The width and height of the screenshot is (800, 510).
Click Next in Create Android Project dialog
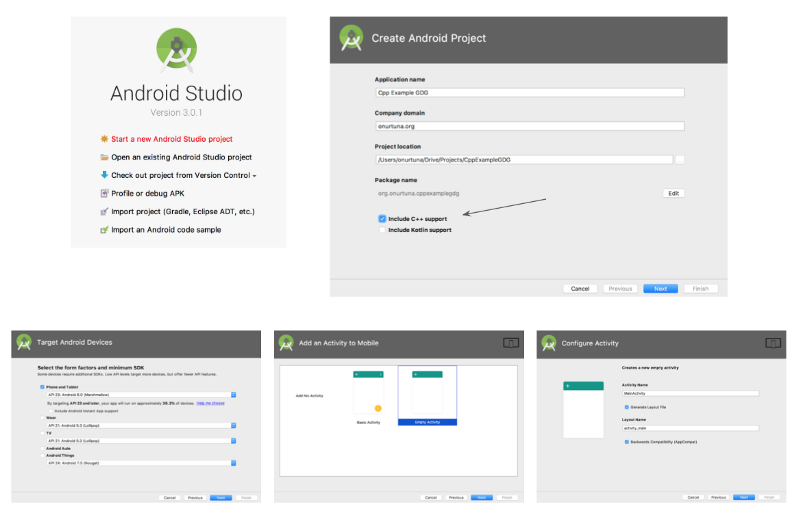click(660, 288)
